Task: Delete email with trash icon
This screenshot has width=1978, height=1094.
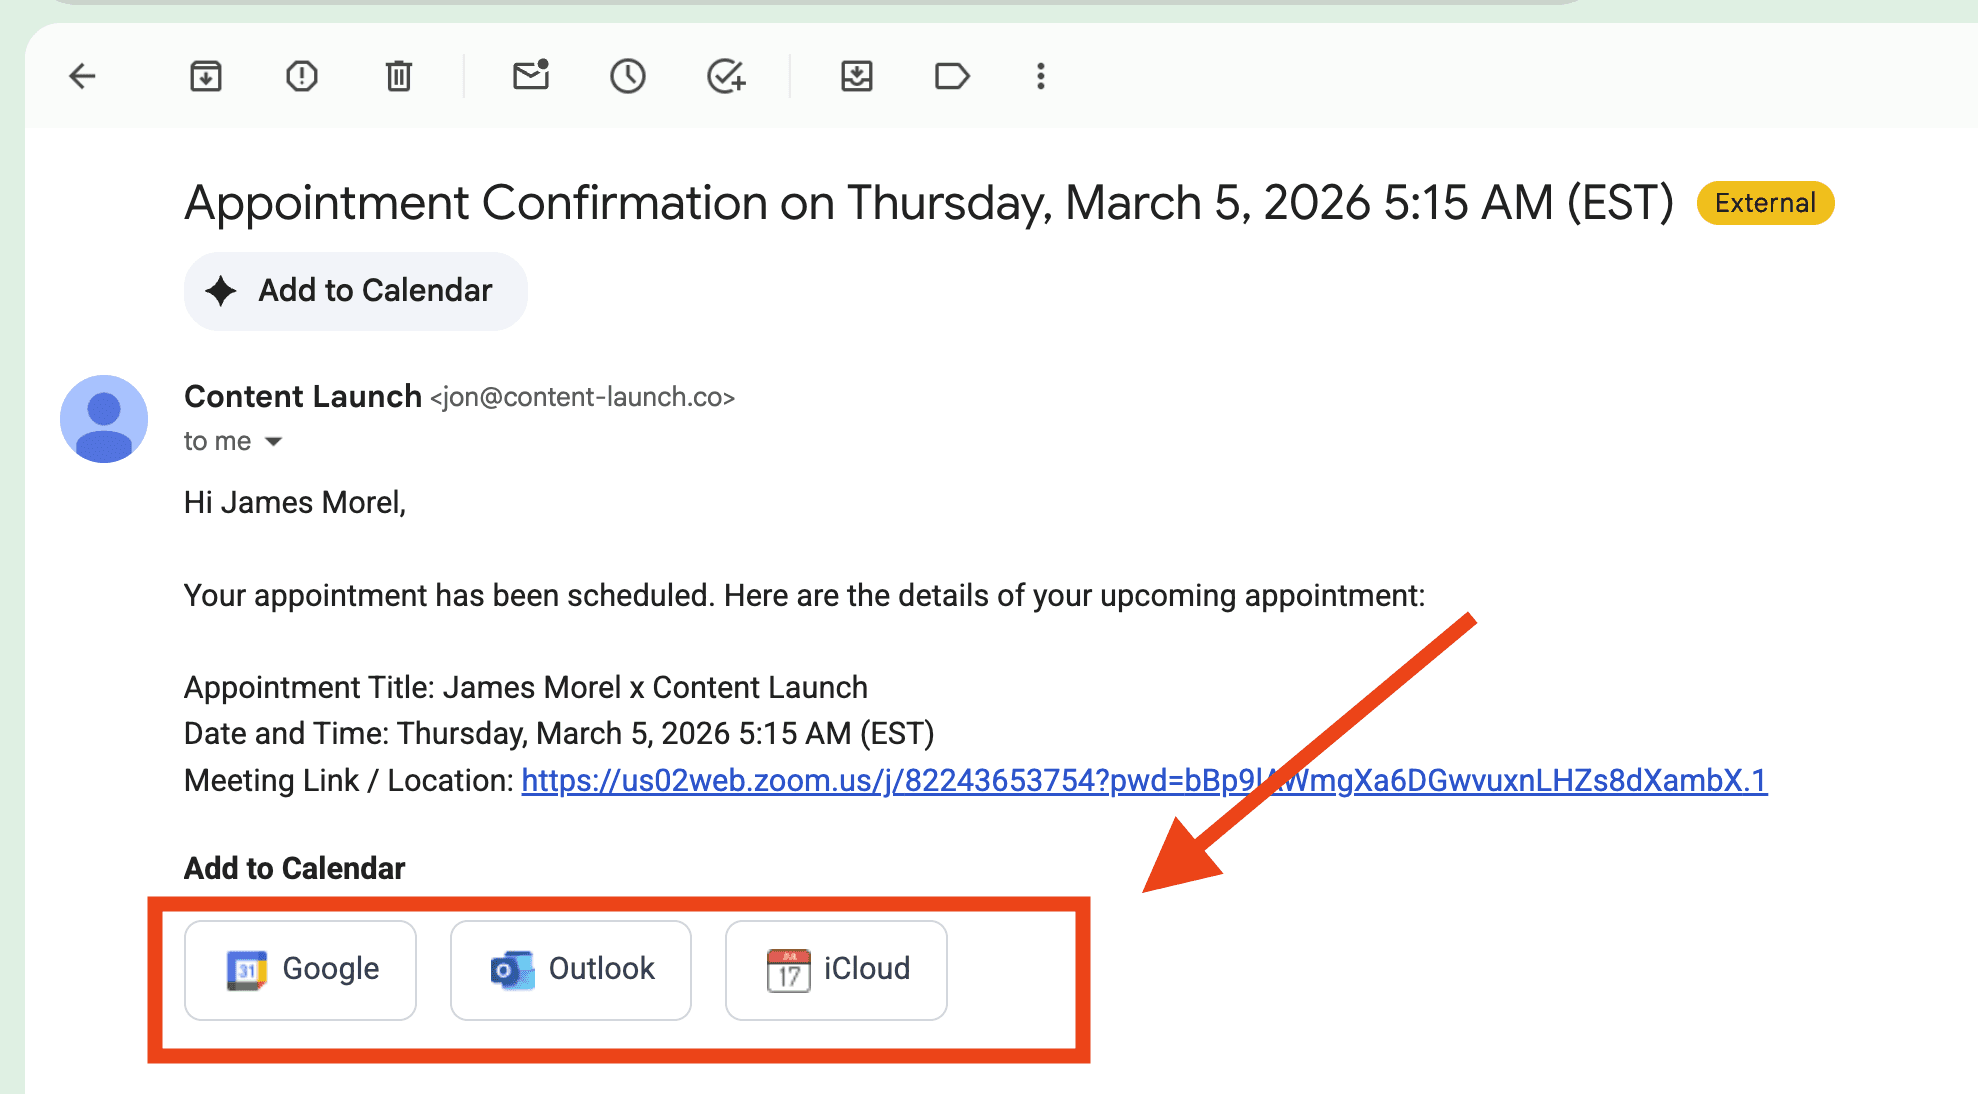Action: (x=398, y=76)
